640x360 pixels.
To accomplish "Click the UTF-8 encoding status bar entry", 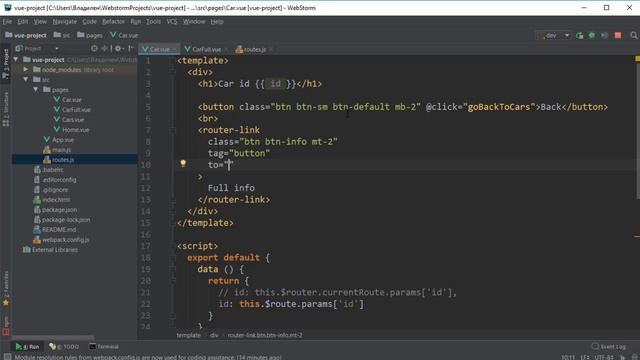I will click(604, 357).
